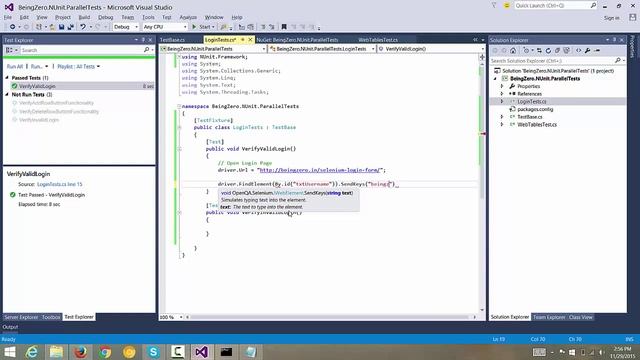Click the View Code icon in Solution Explorer
This screenshot has height=360, width=640.
578,51
